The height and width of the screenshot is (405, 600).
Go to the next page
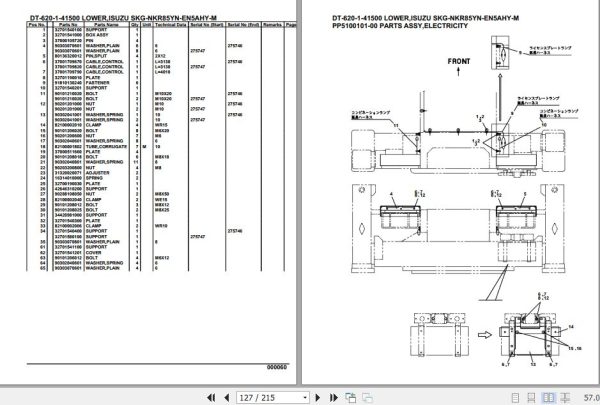coord(317,398)
